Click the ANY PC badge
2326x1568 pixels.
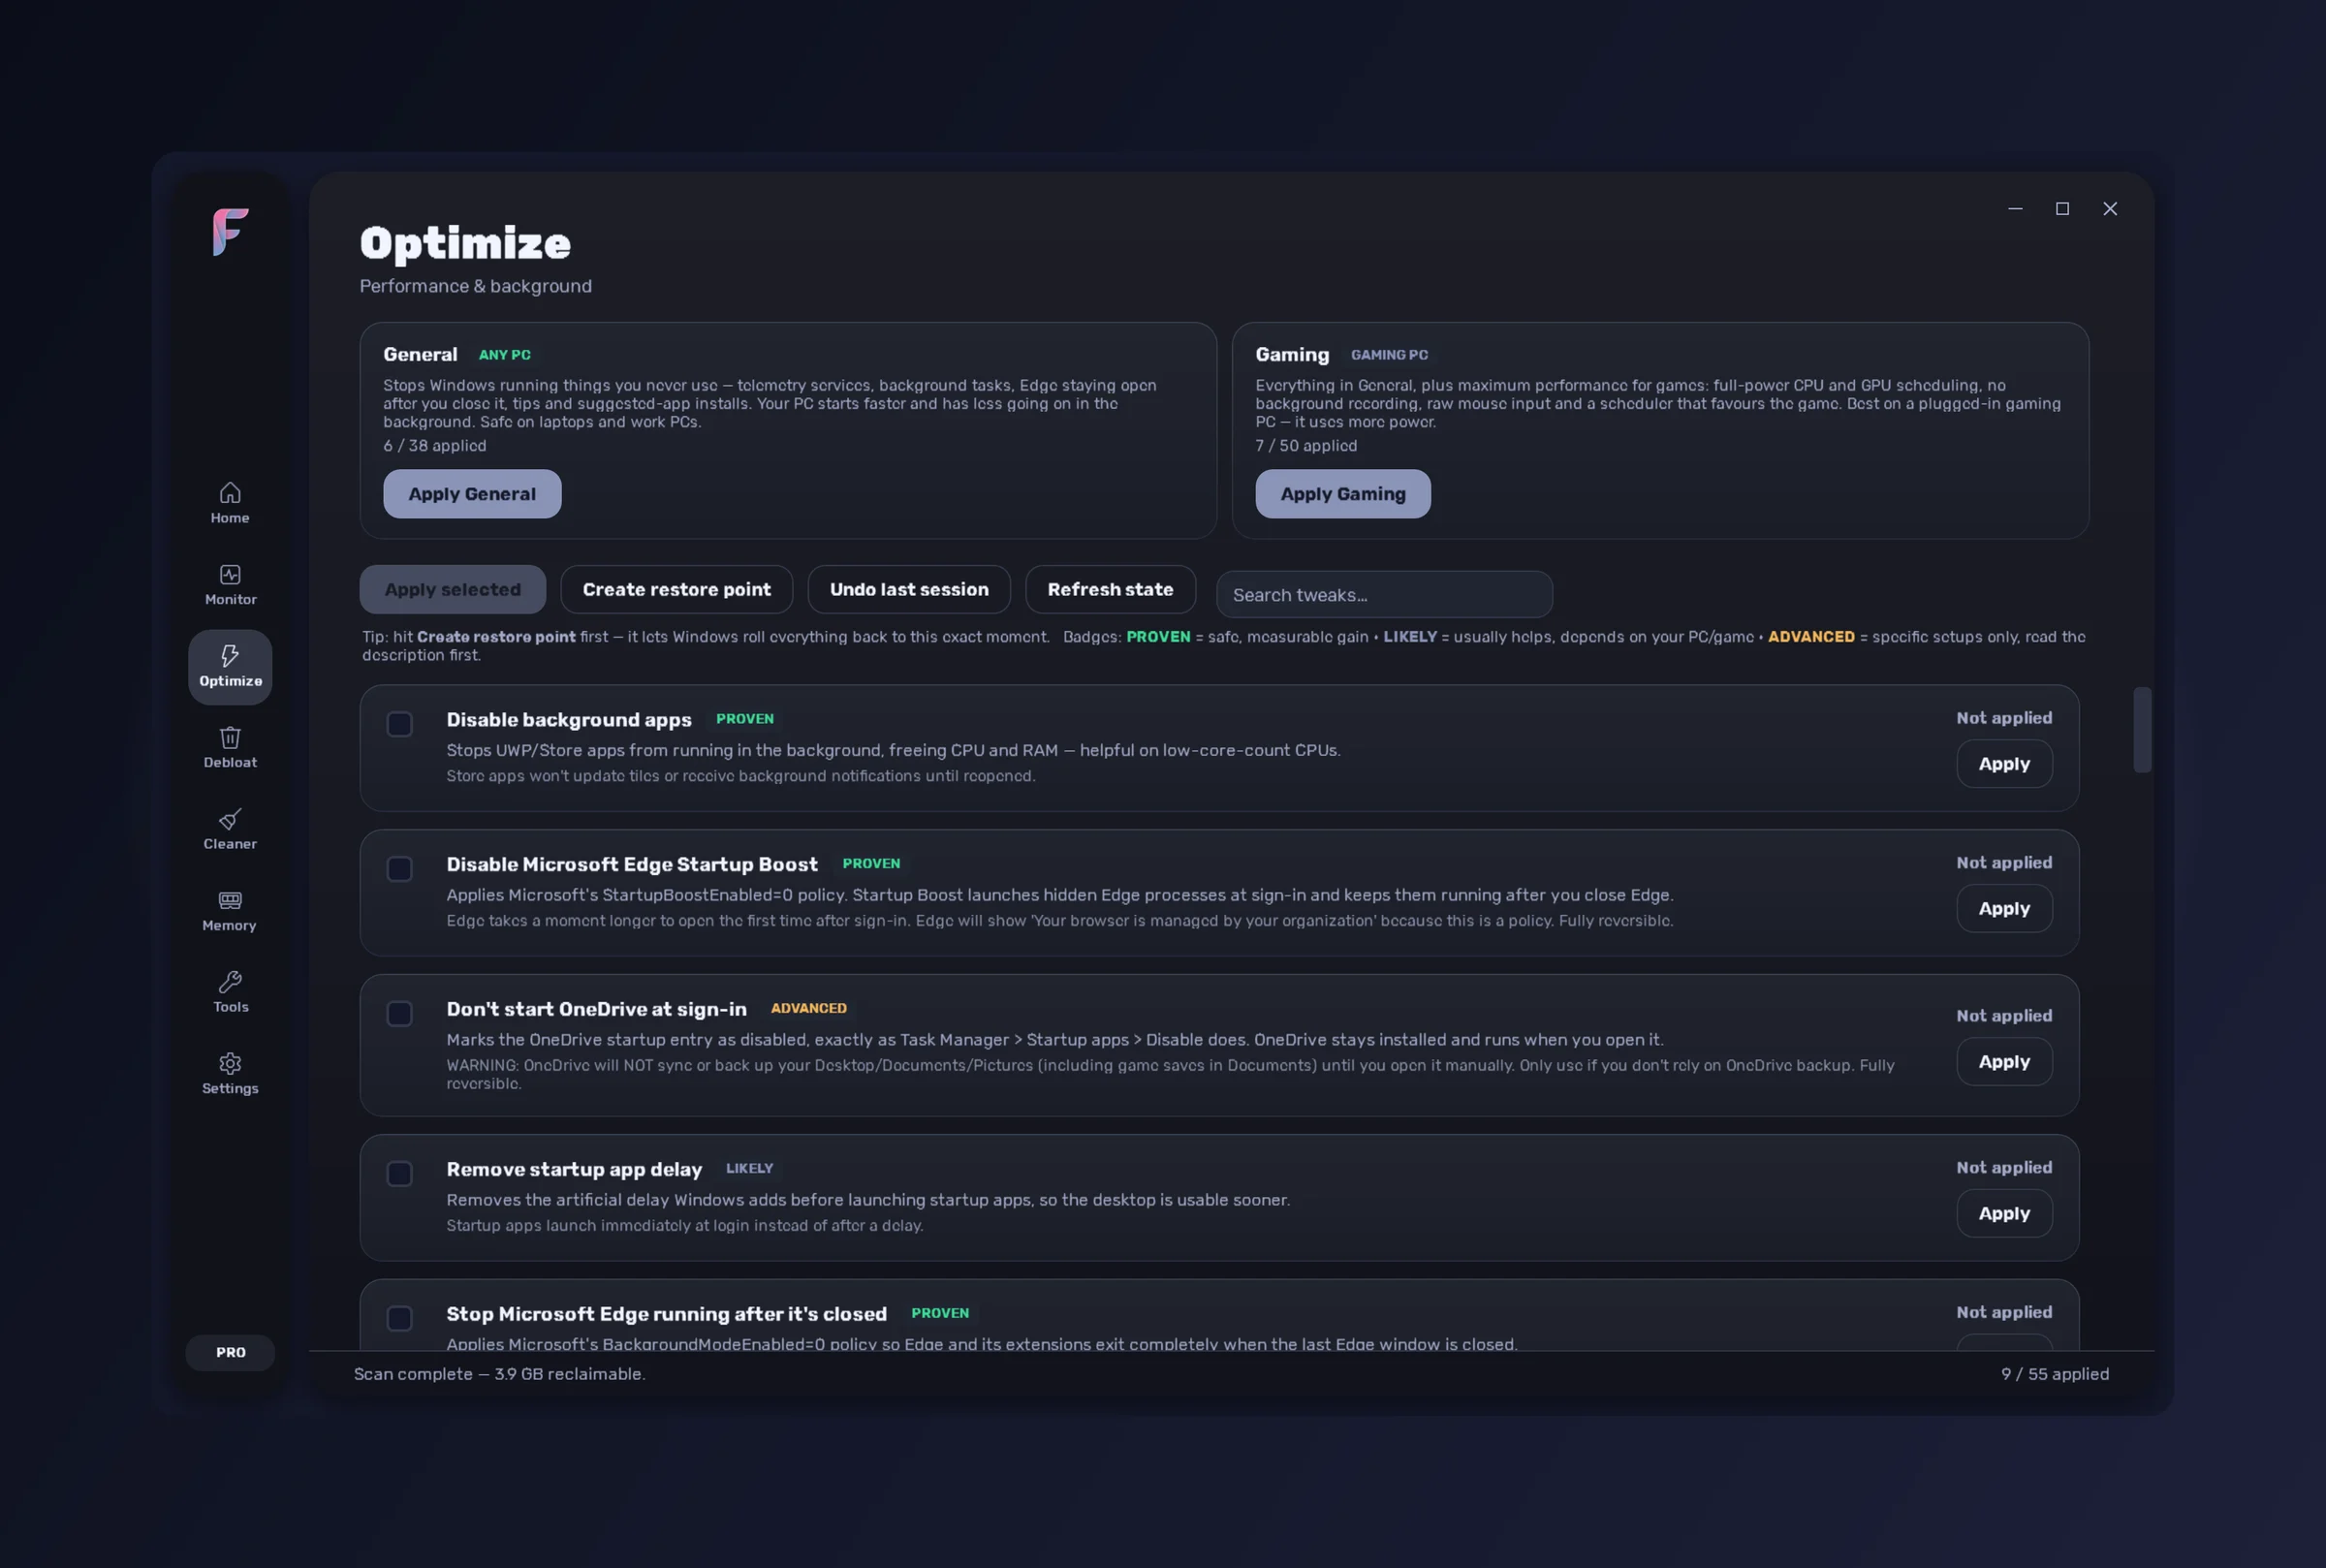(x=505, y=355)
